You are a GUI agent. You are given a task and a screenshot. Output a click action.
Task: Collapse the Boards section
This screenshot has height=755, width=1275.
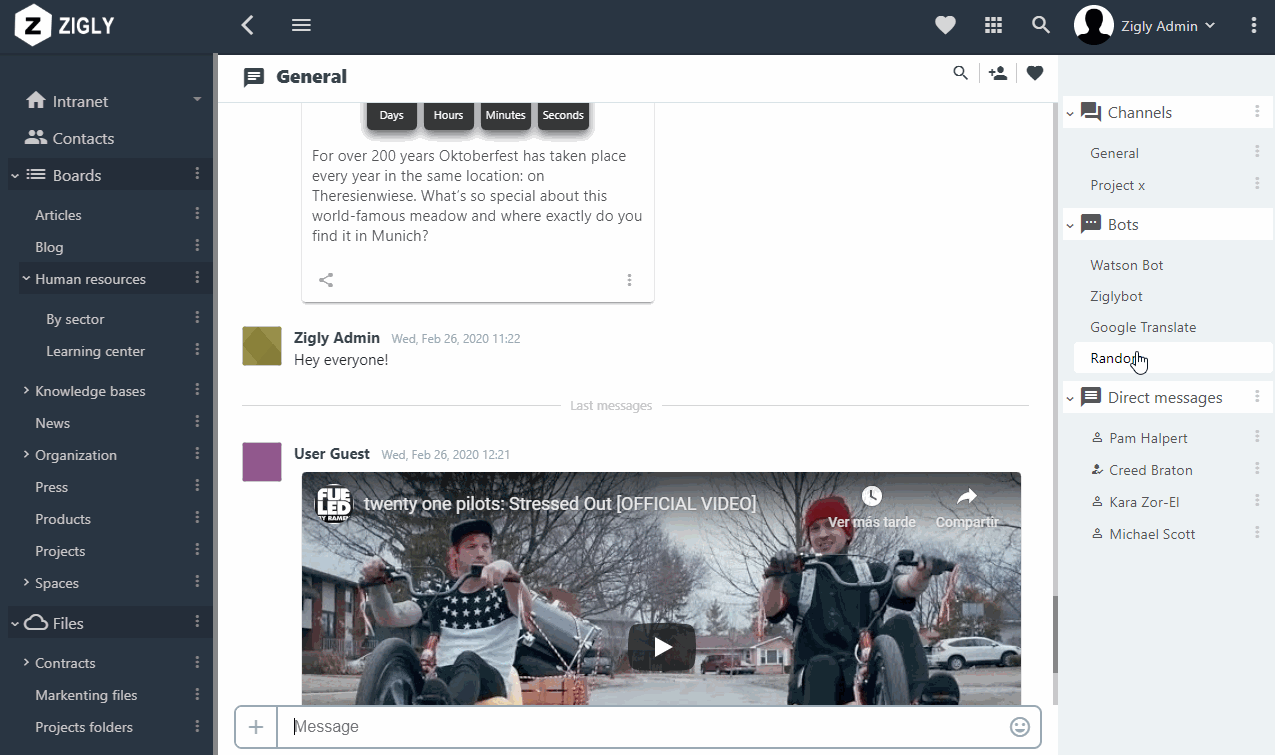(15, 175)
